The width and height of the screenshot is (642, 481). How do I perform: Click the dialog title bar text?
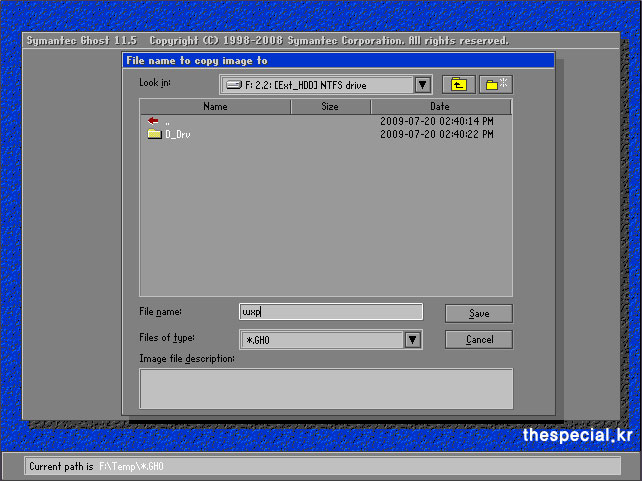197,61
